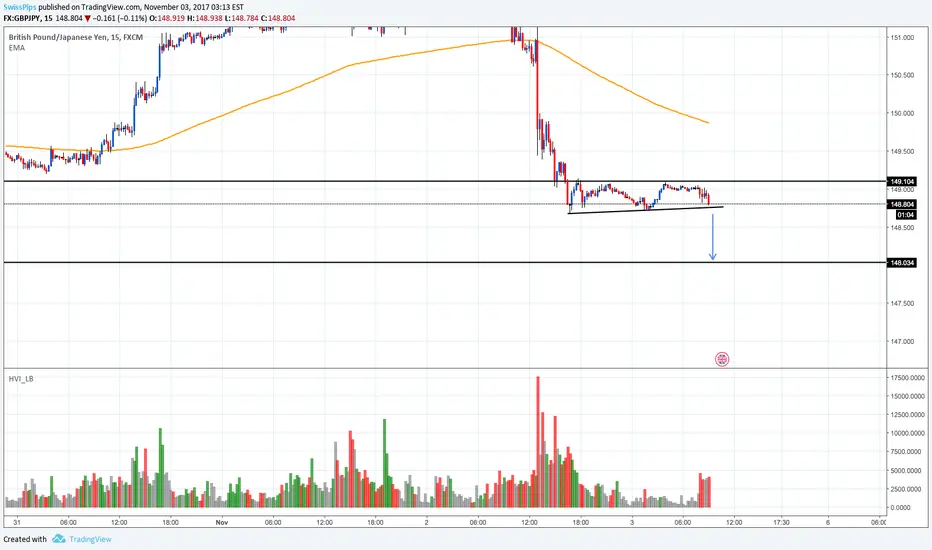The image size is (932, 550).
Task: Click the 17500.0000 volume axis label
Action: pos(908,378)
